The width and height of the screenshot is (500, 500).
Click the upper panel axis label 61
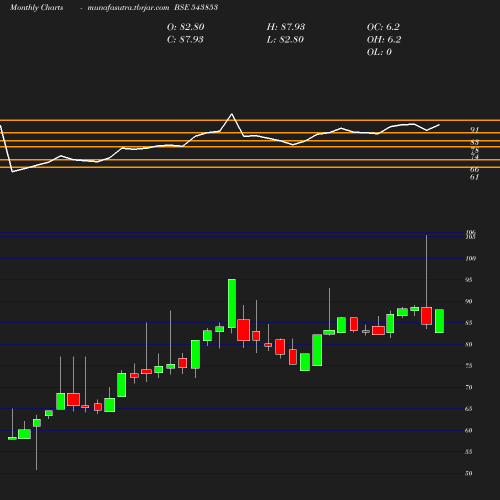coord(475,177)
